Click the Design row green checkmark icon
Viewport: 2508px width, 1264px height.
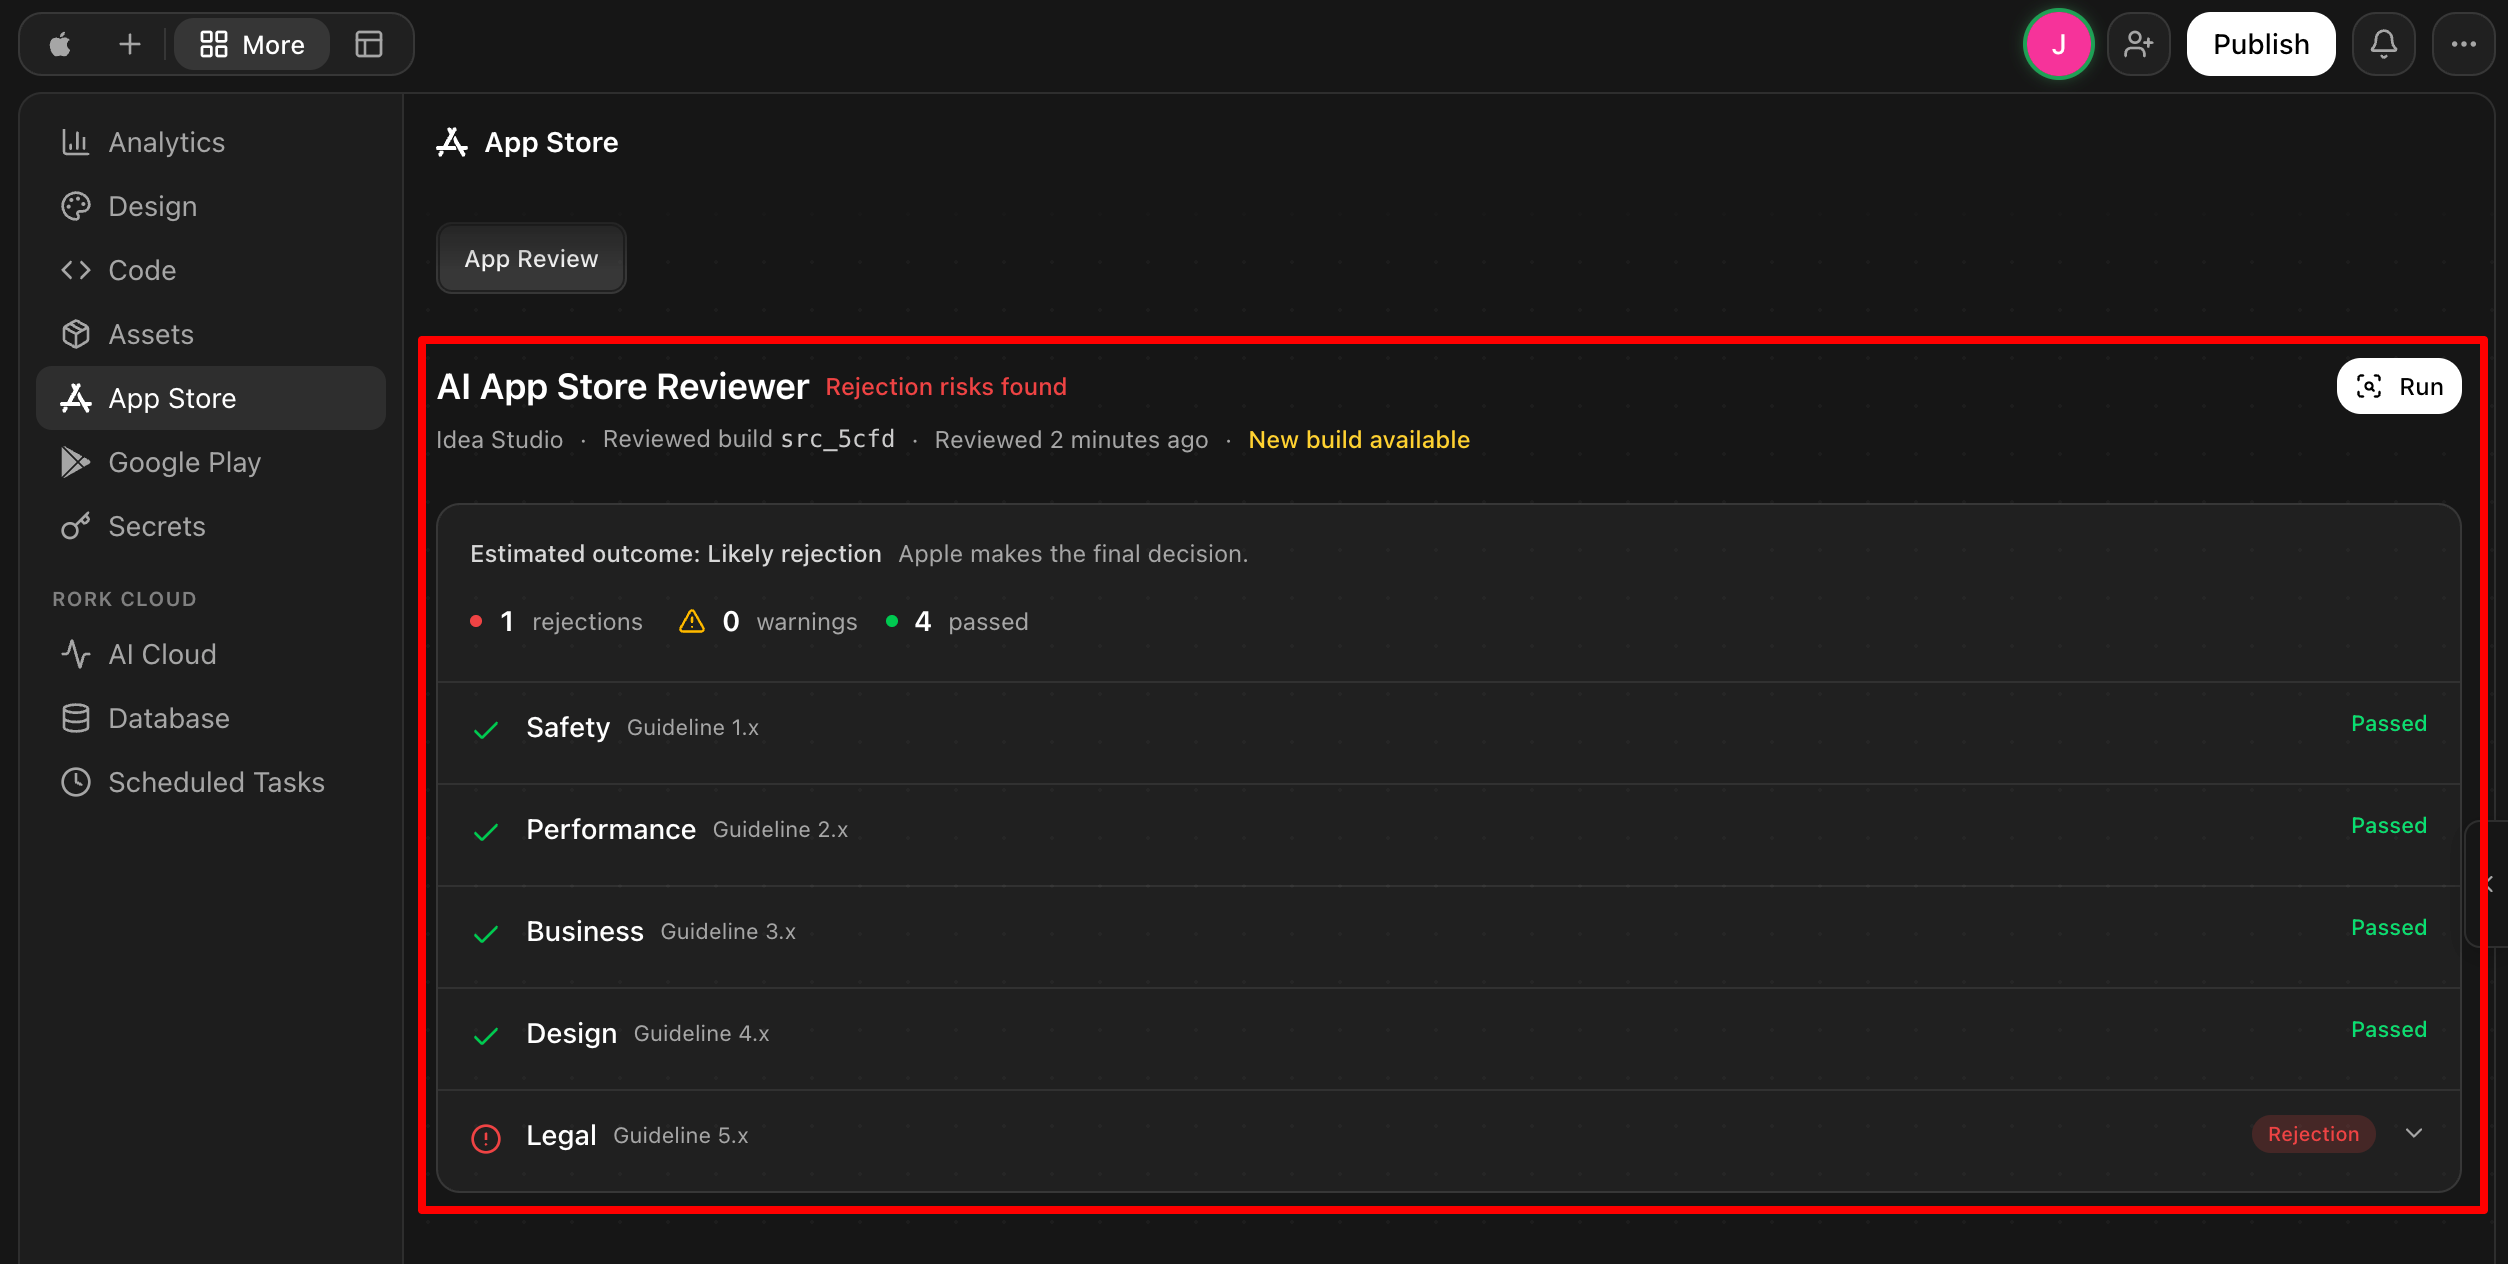tap(486, 1036)
